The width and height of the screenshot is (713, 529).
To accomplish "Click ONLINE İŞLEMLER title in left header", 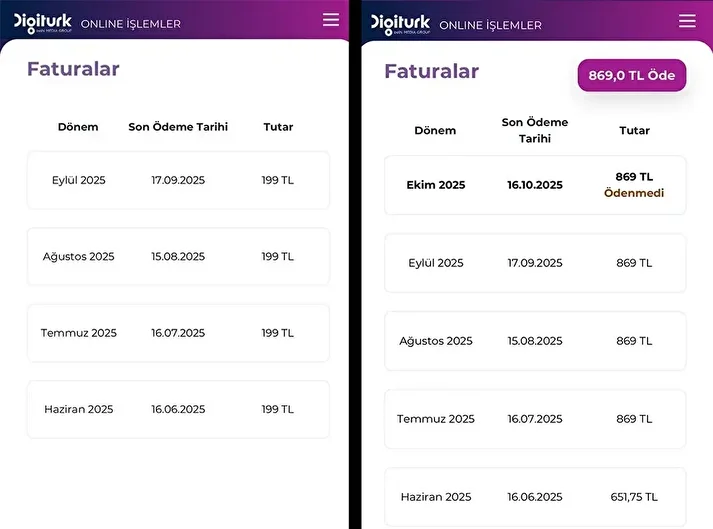I will (131, 24).
